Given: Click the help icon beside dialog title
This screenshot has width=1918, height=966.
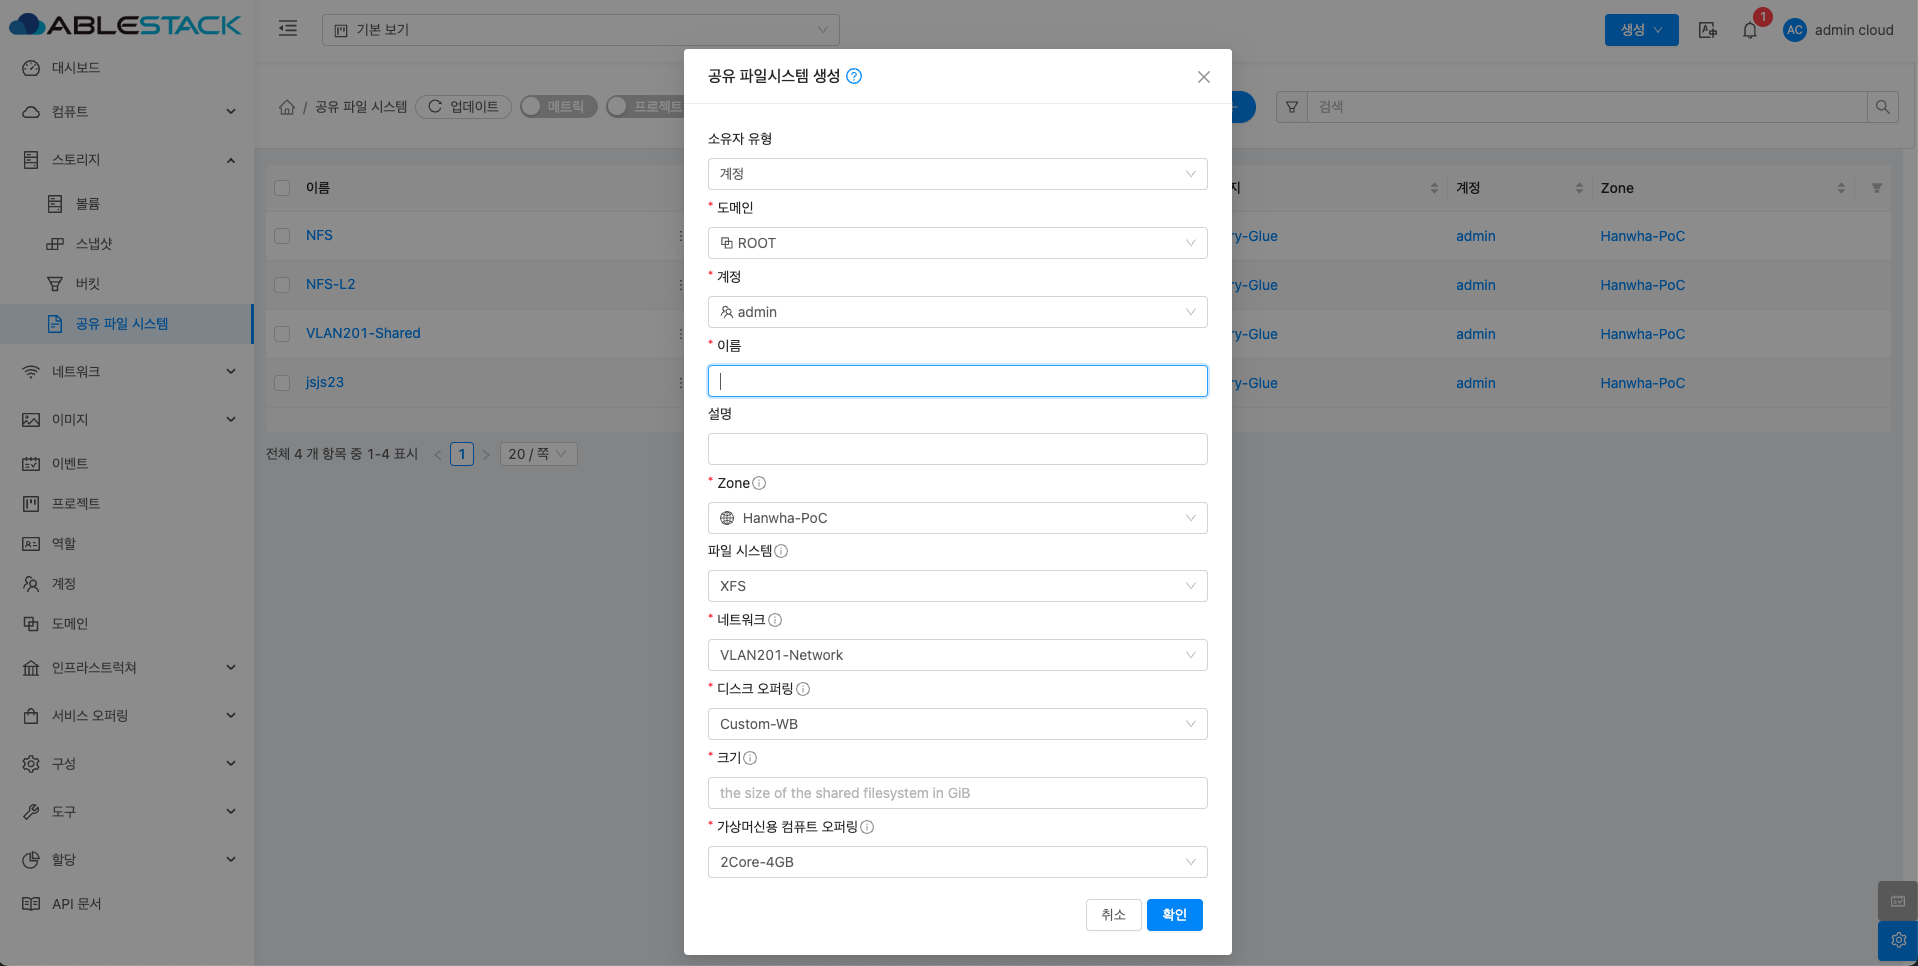Looking at the screenshot, I should [854, 76].
